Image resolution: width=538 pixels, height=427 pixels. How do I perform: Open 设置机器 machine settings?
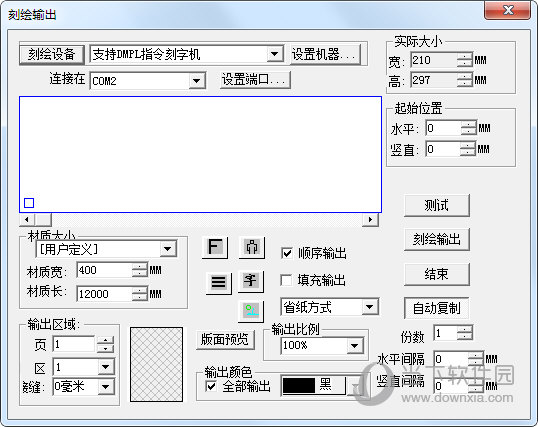325,54
